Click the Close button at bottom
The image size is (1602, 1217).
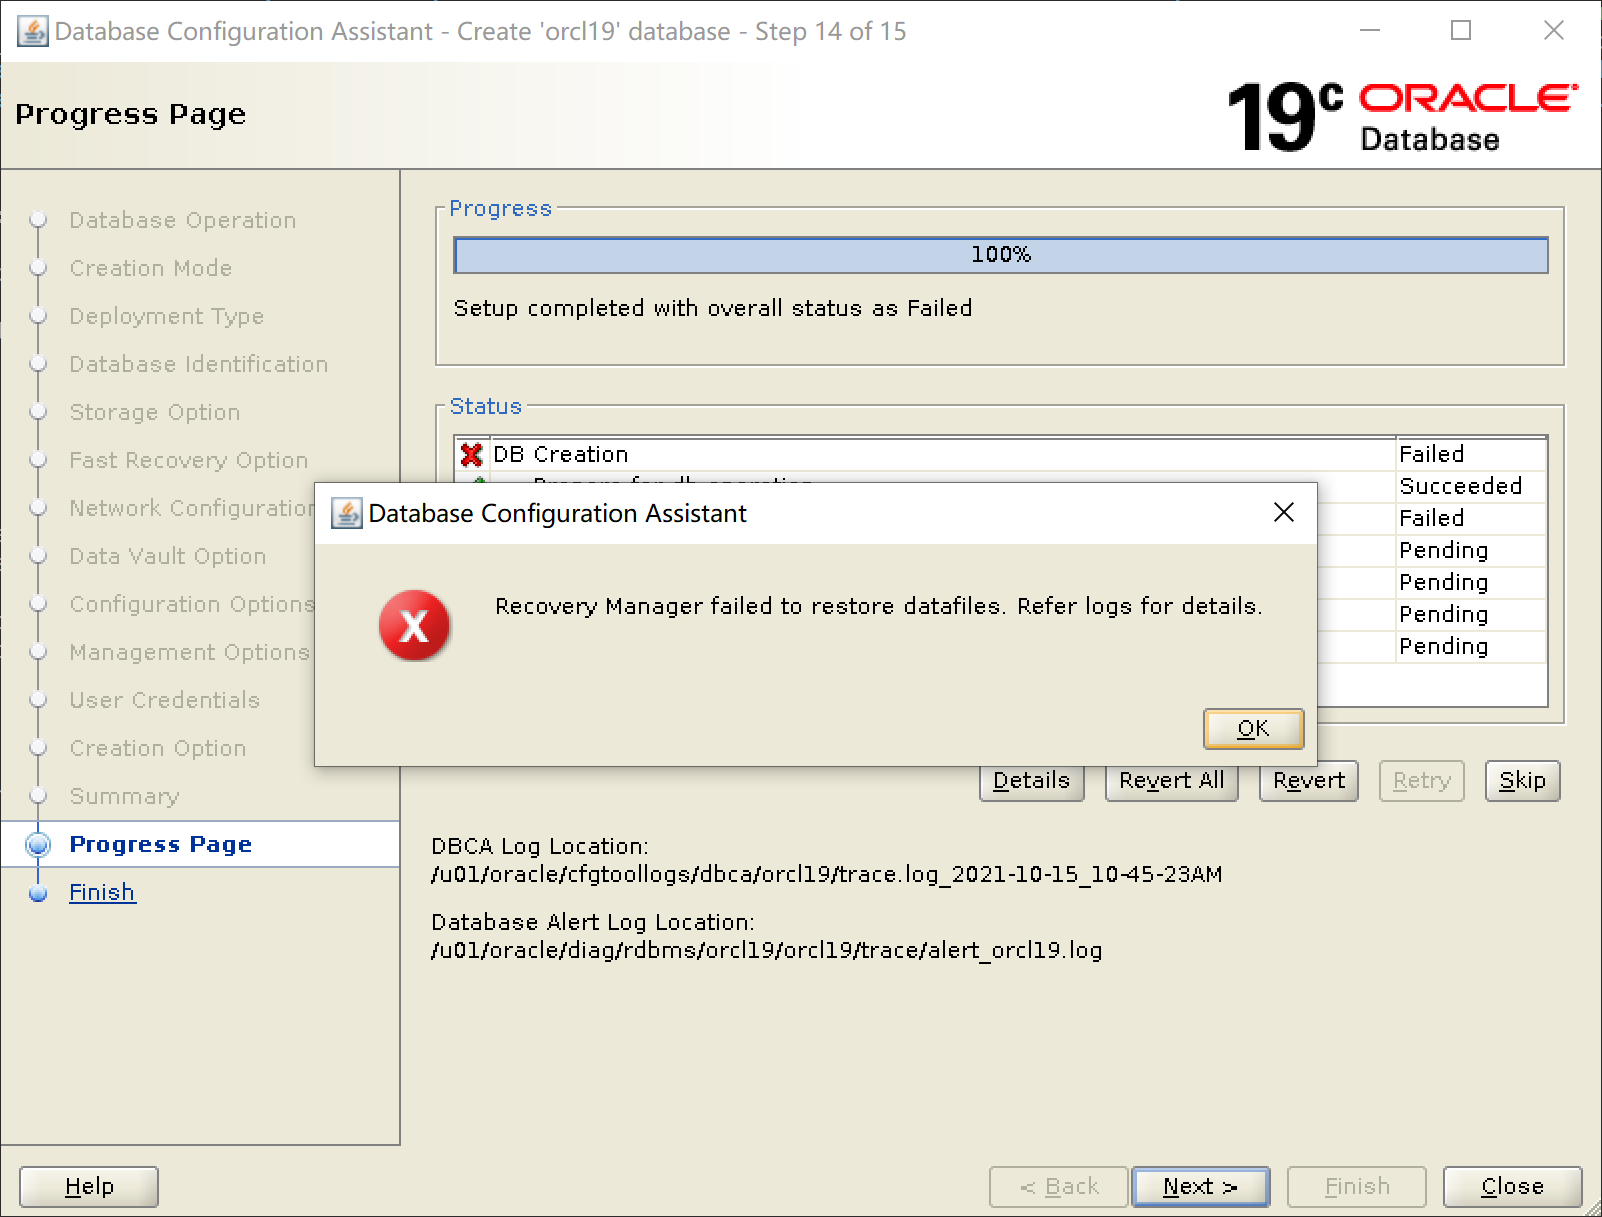pyautogui.click(x=1512, y=1186)
